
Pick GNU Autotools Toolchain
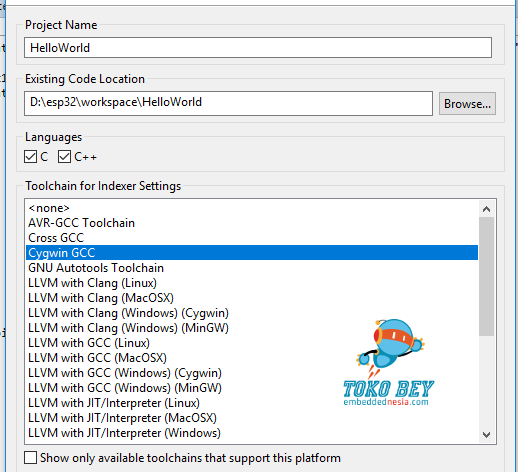[x=252, y=268]
